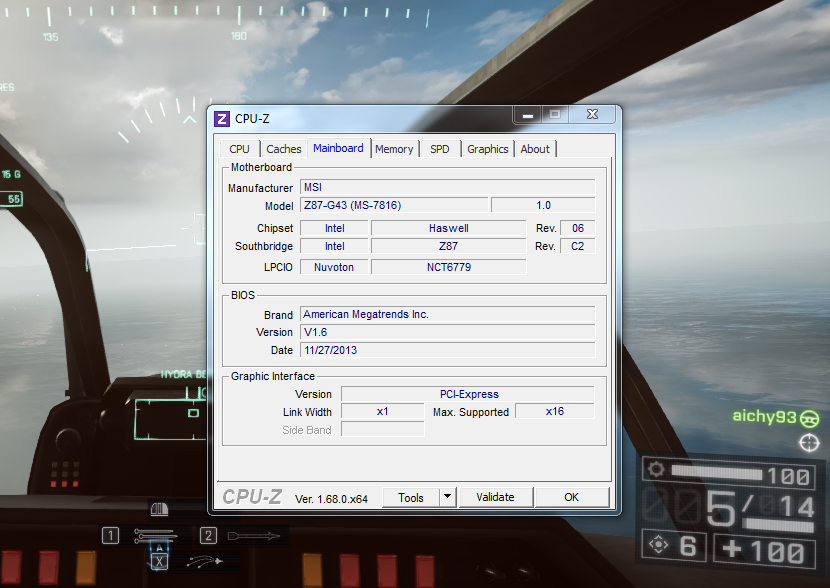
Task: Click weapon slot 2 number box
Action: (208, 536)
